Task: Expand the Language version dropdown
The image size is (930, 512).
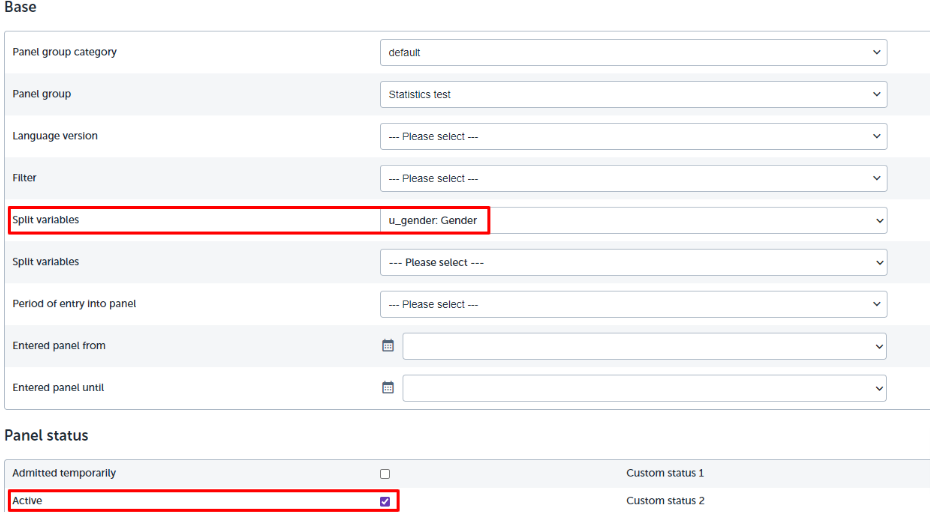Action: (x=633, y=136)
